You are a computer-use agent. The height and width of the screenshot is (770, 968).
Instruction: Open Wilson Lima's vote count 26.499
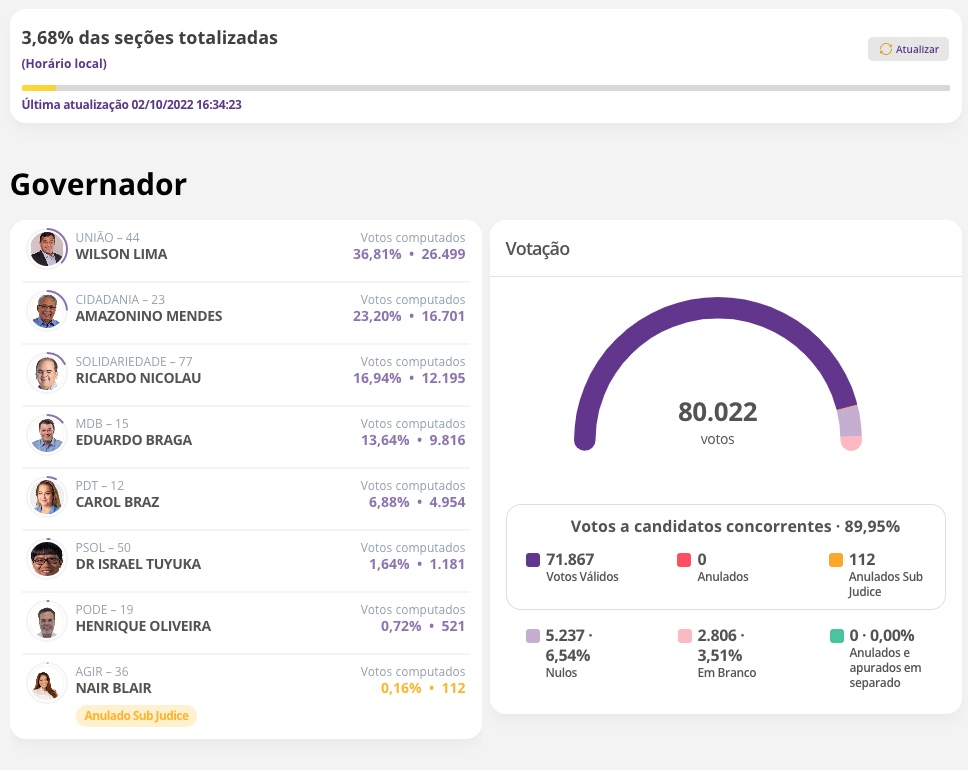(x=445, y=254)
